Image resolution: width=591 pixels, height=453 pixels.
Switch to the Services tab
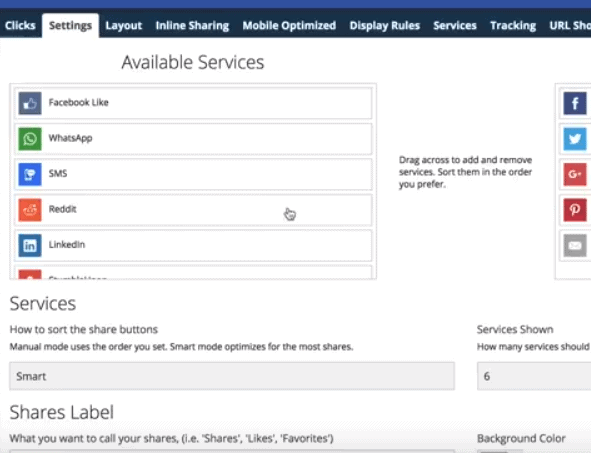pos(455,26)
